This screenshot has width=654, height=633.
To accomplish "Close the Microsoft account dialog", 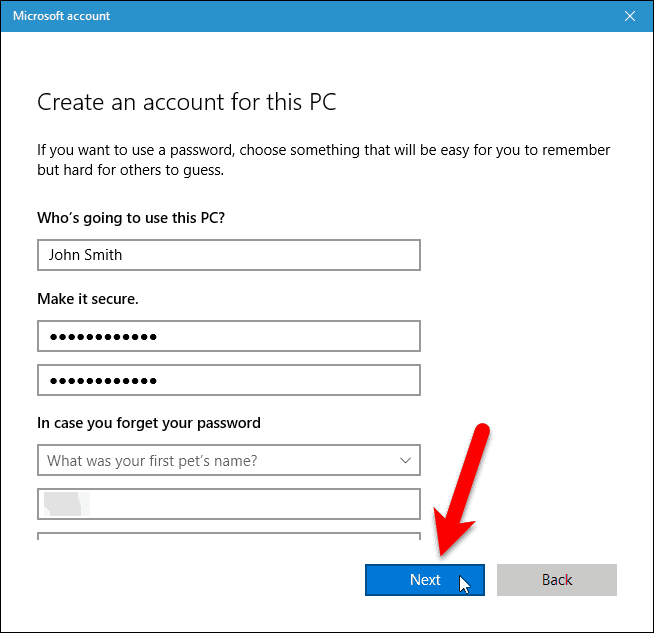I will point(629,16).
